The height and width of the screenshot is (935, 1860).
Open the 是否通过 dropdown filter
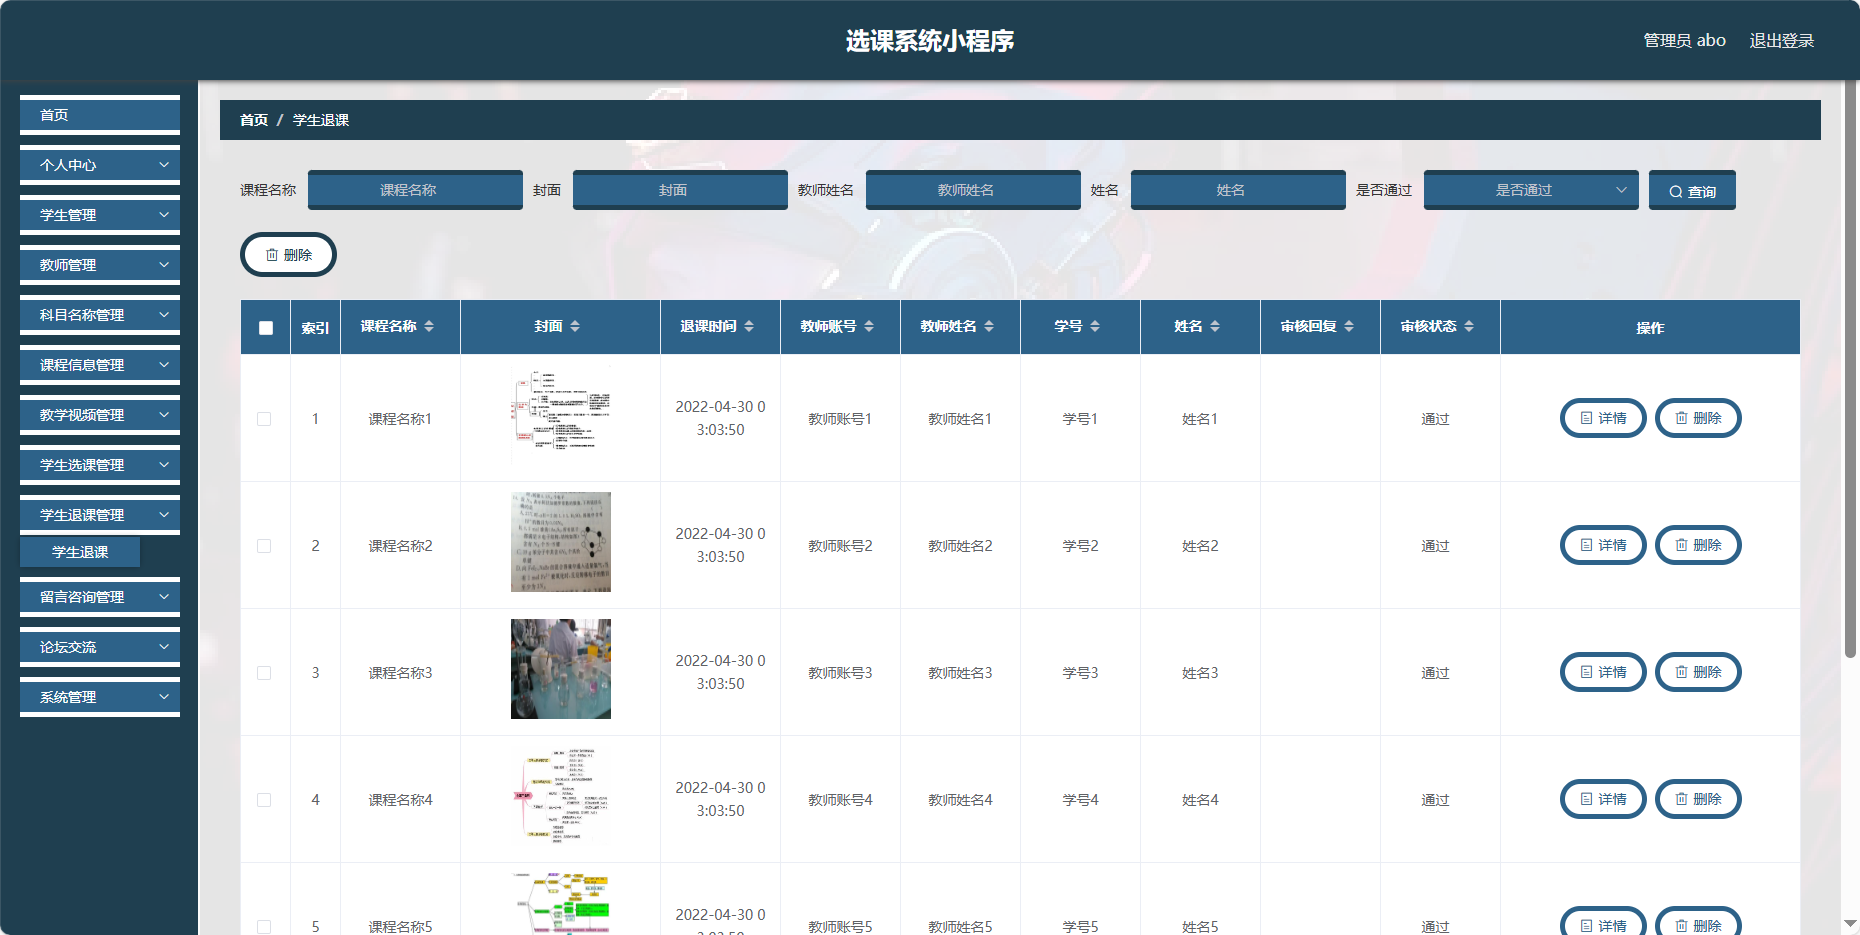(1531, 190)
